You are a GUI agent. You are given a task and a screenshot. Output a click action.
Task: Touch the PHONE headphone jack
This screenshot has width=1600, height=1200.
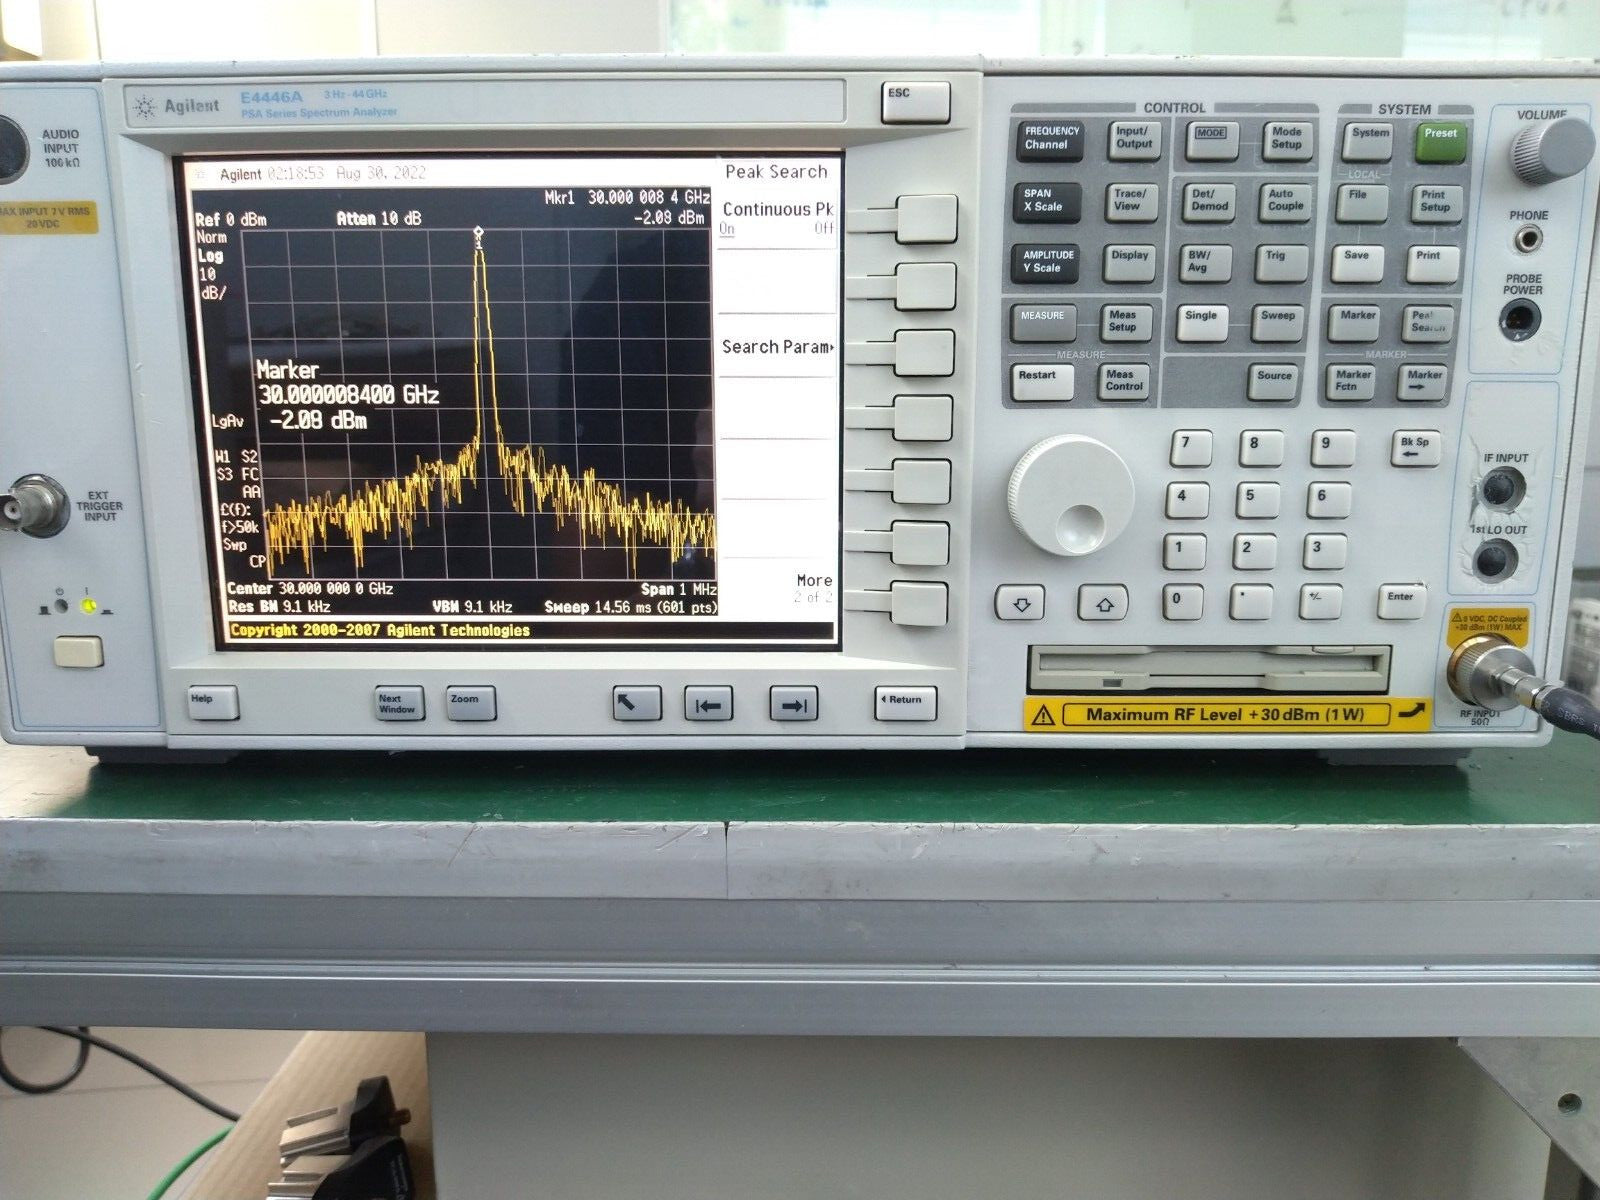[1527, 240]
